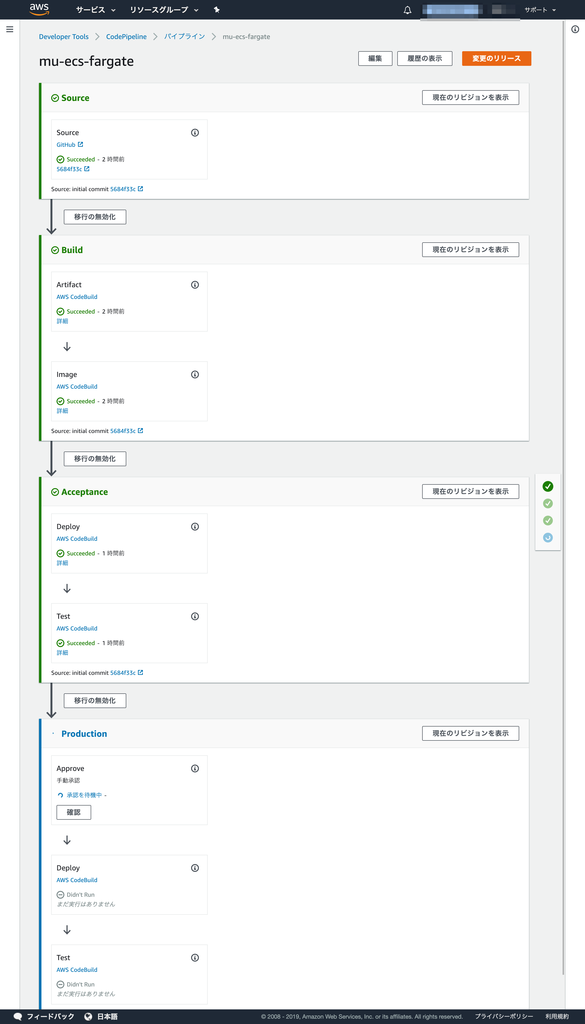Viewport: 585px width, 1024px height.
Task: Open the サポート dropdown menu
Action: [x=540, y=10]
